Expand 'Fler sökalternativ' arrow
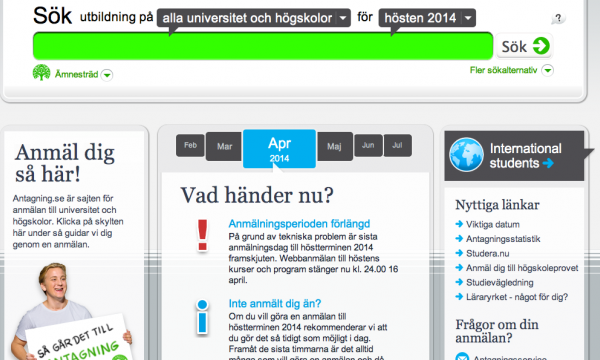The image size is (600, 360). [x=548, y=70]
